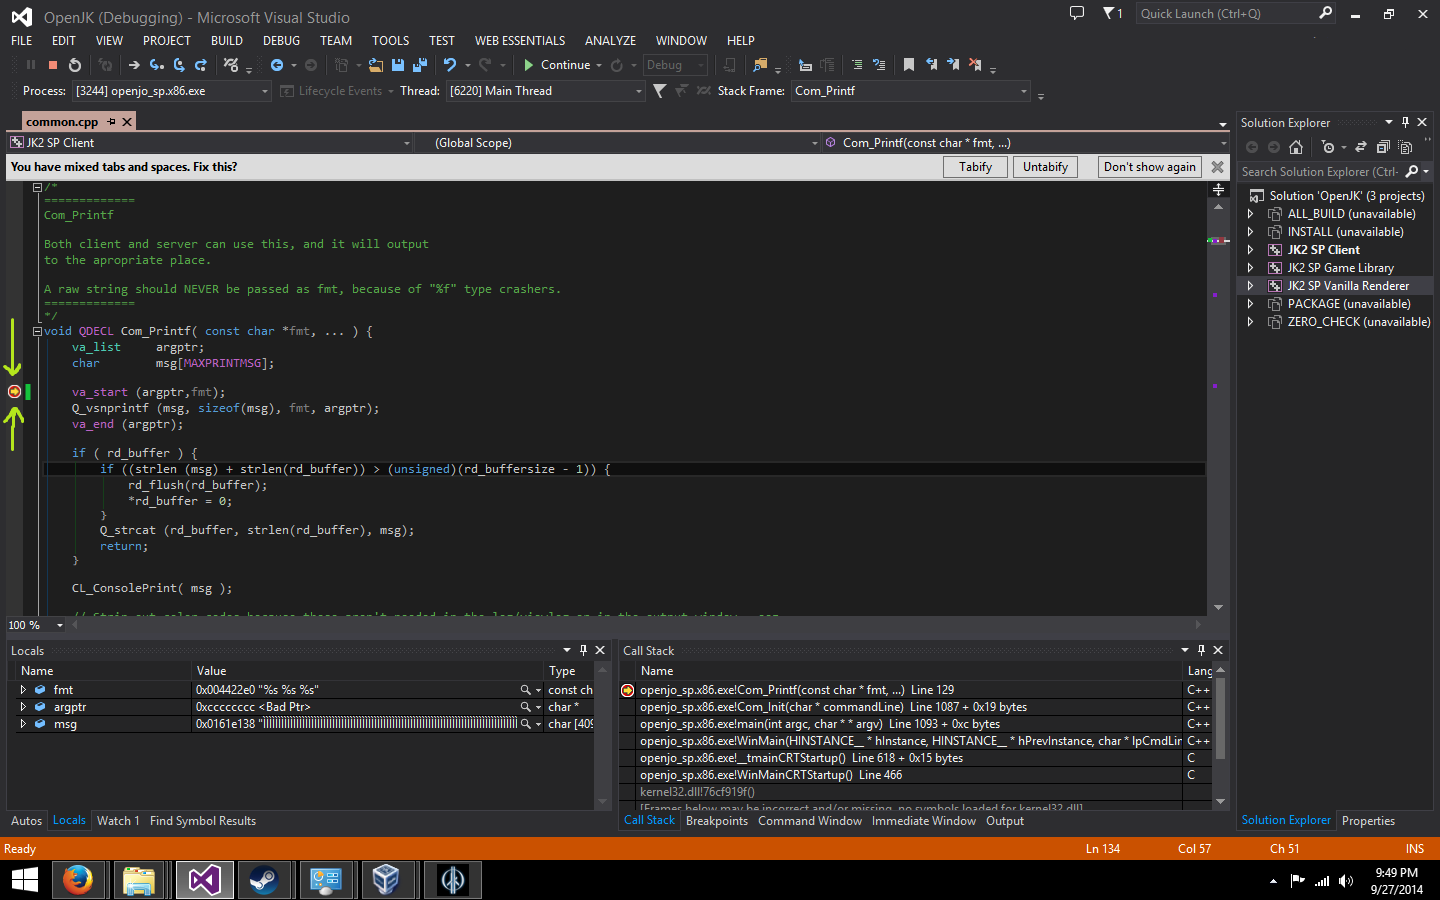
Task: Save all open files
Action: click(x=420, y=65)
